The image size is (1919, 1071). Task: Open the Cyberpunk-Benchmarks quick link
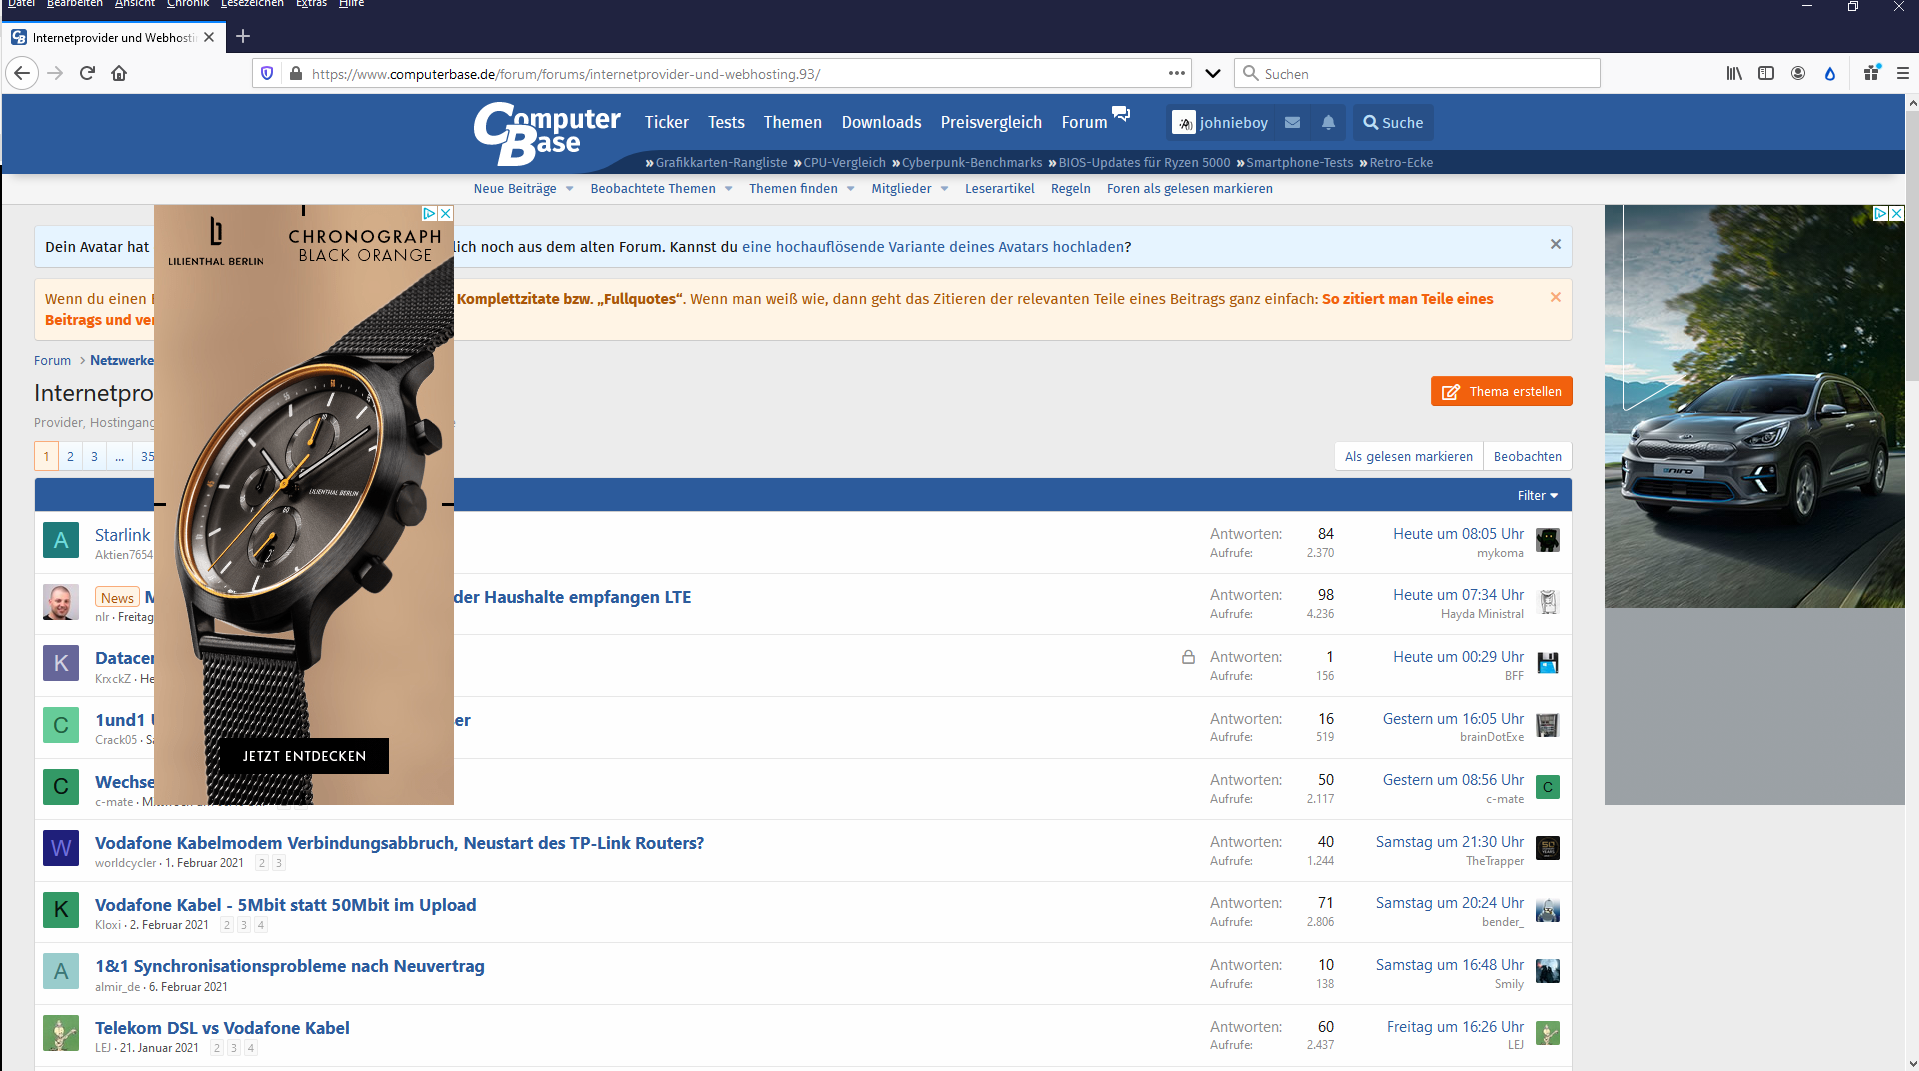[972, 162]
